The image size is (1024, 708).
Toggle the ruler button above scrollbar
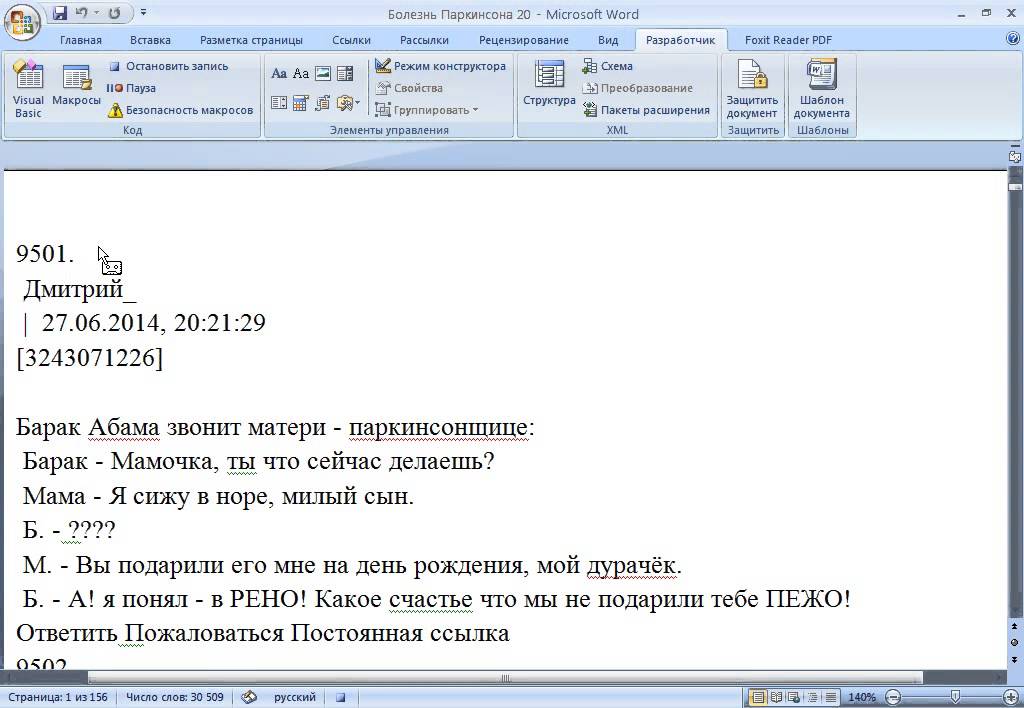pyautogui.click(x=1014, y=157)
